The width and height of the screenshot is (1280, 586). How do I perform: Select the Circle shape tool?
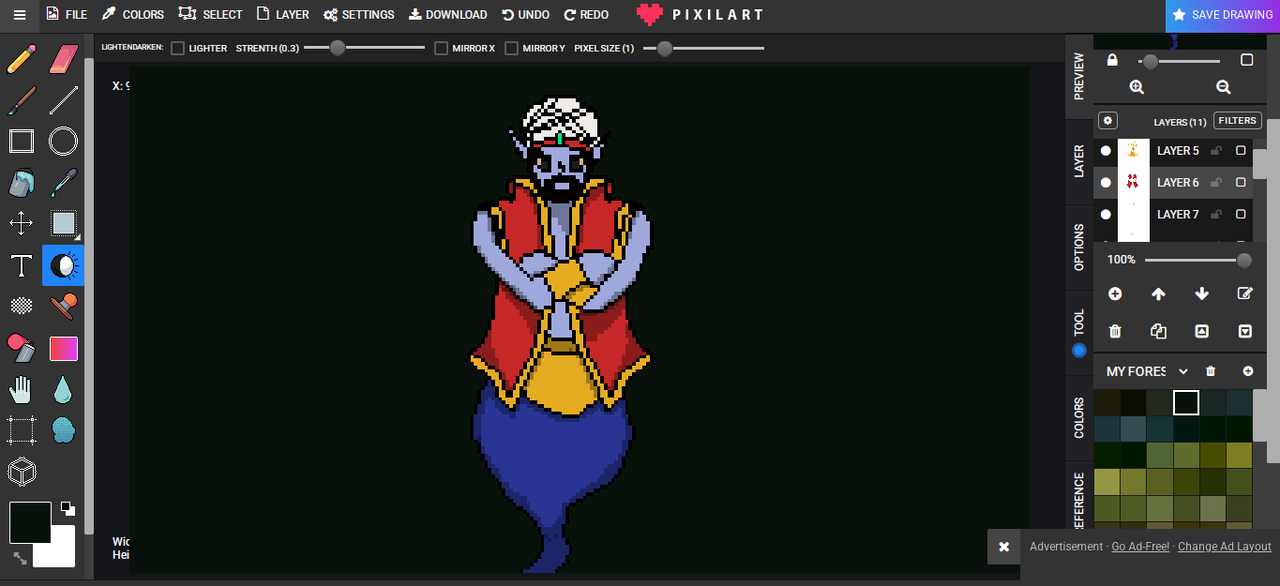(x=63, y=141)
